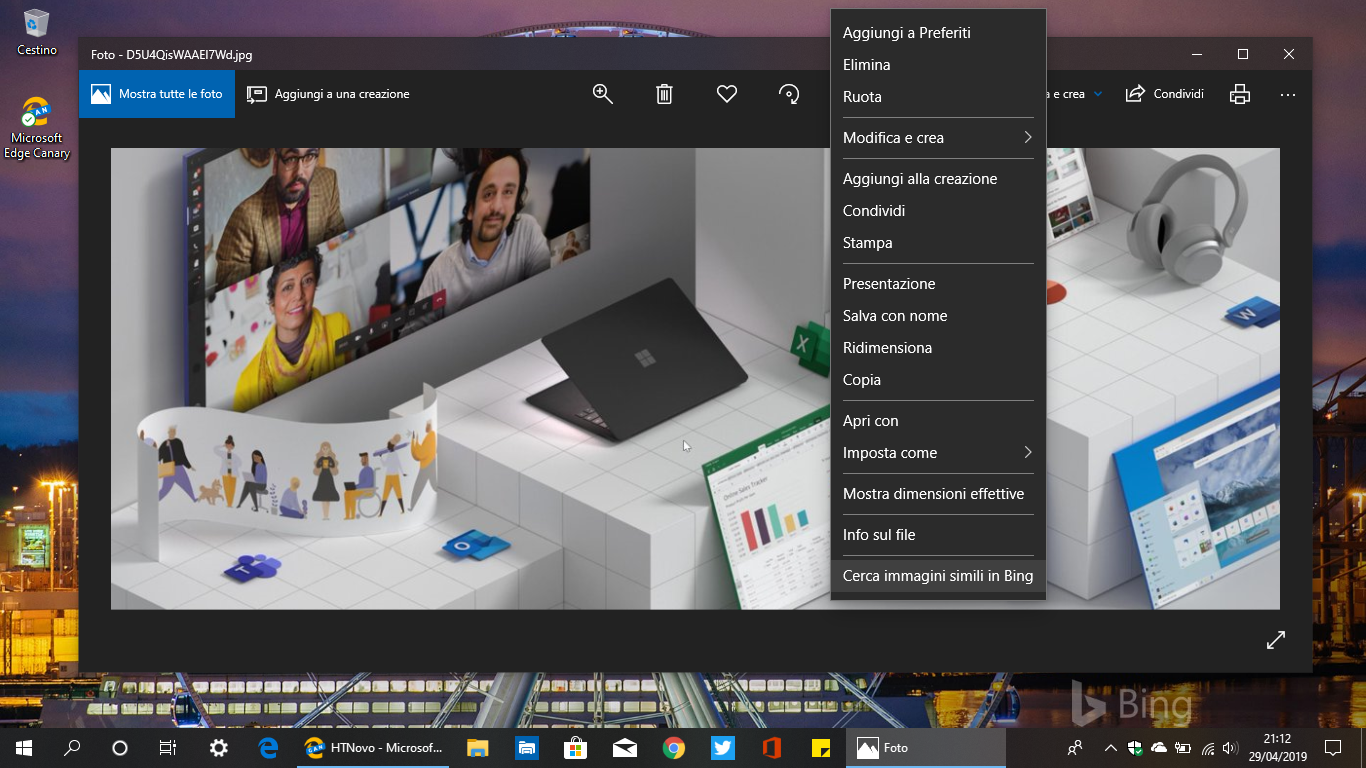The image size is (1366, 768).
Task: Select Info sul file menu entry
Action: pos(938,535)
